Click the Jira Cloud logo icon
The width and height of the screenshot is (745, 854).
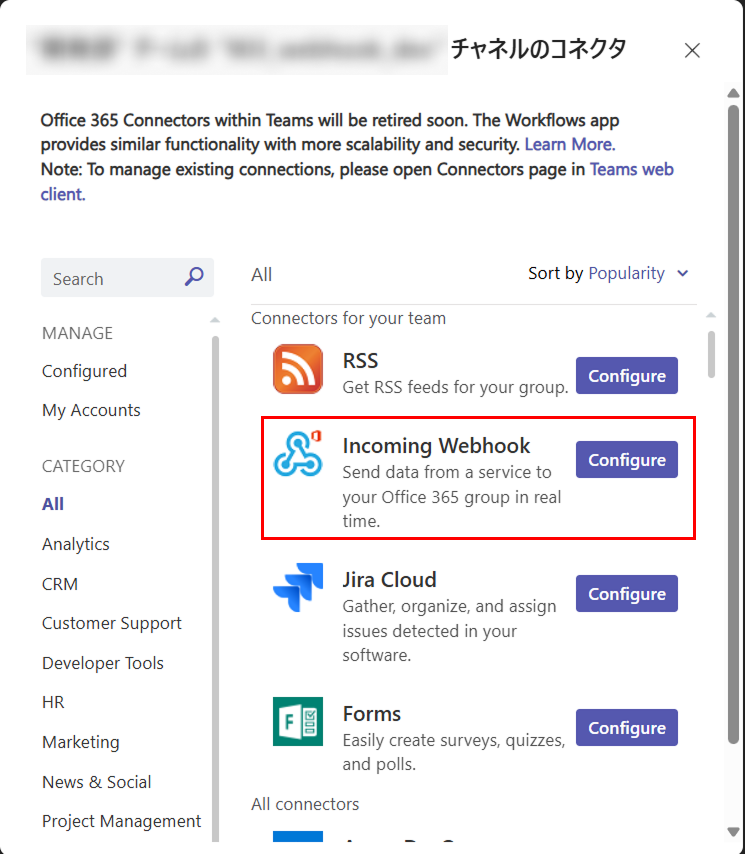[298, 587]
